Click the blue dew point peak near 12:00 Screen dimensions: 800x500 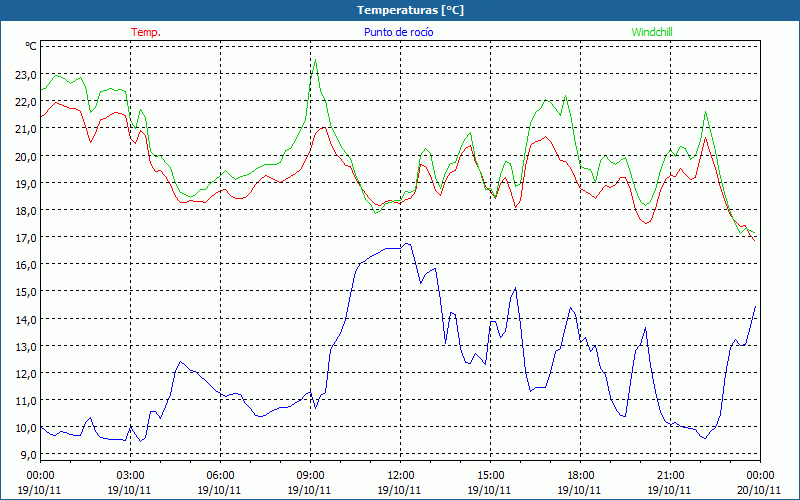(x=408, y=244)
